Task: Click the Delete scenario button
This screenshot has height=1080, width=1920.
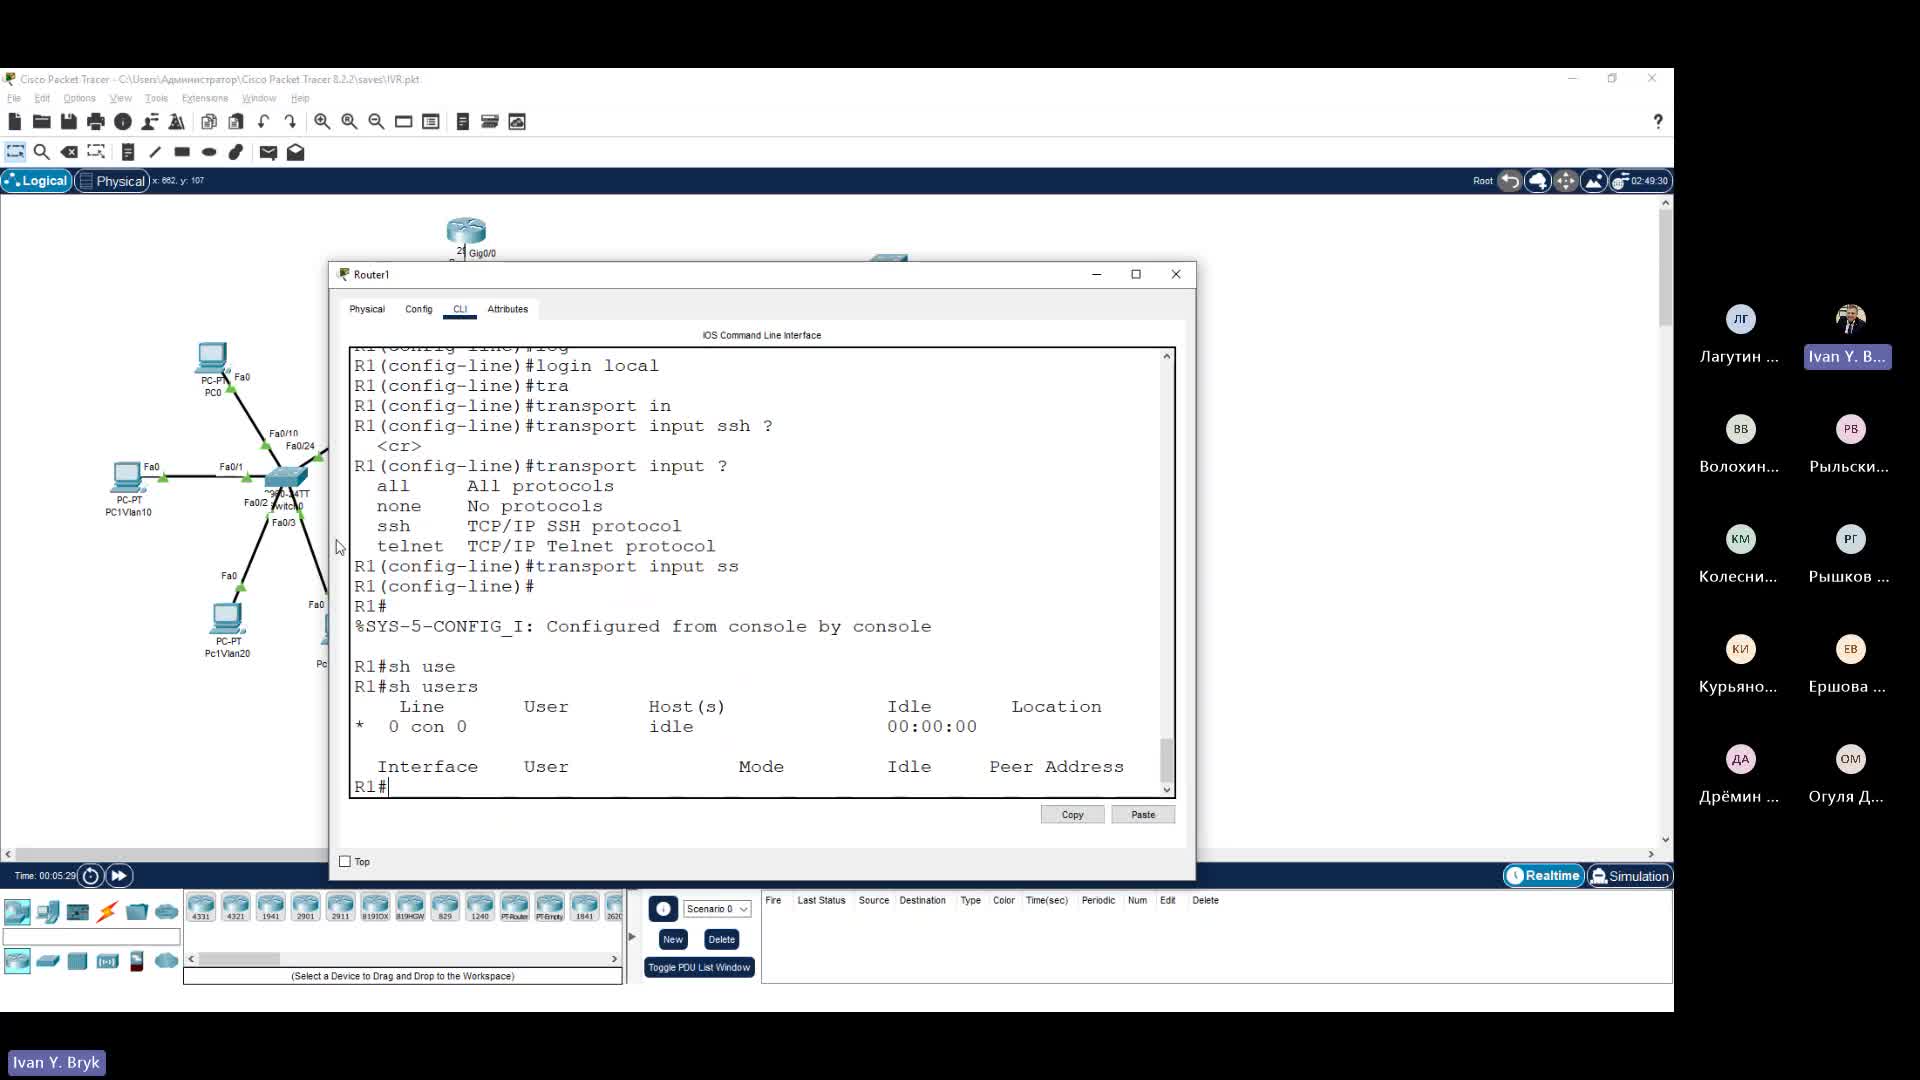Action: (x=721, y=940)
